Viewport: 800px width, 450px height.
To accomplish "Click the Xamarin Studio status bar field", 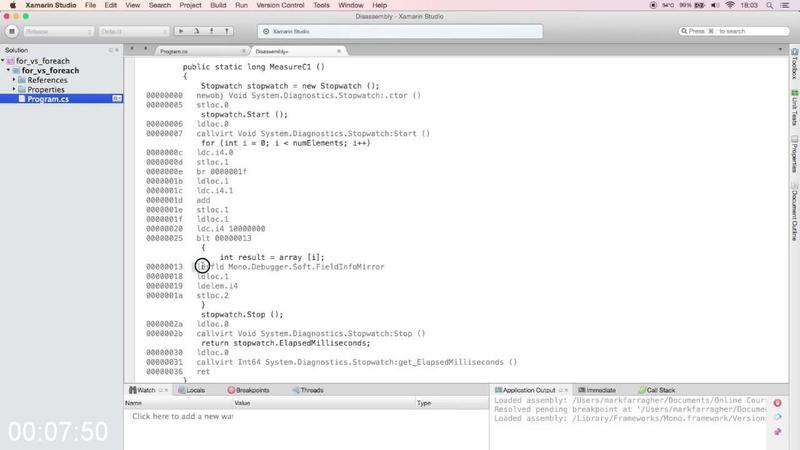I will [x=400, y=32].
